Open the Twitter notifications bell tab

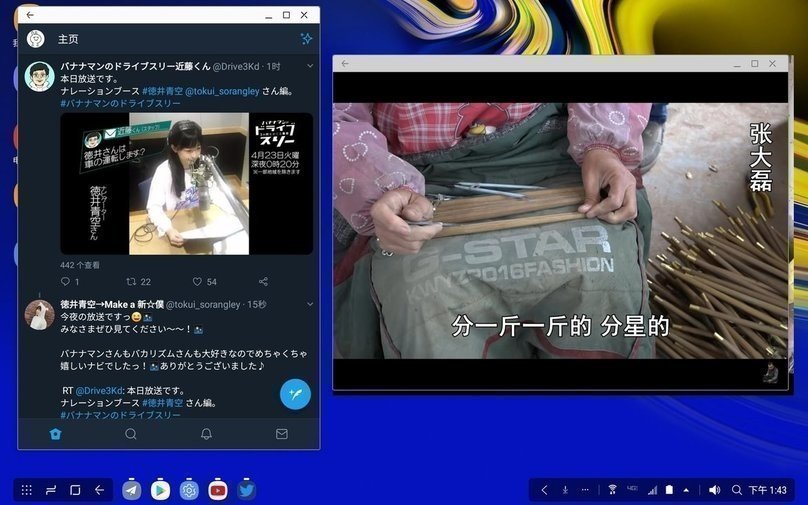pos(206,434)
